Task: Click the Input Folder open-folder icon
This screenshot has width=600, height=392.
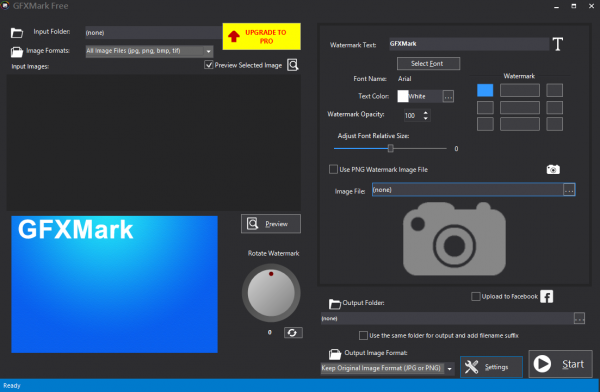Action: coord(16,33)
